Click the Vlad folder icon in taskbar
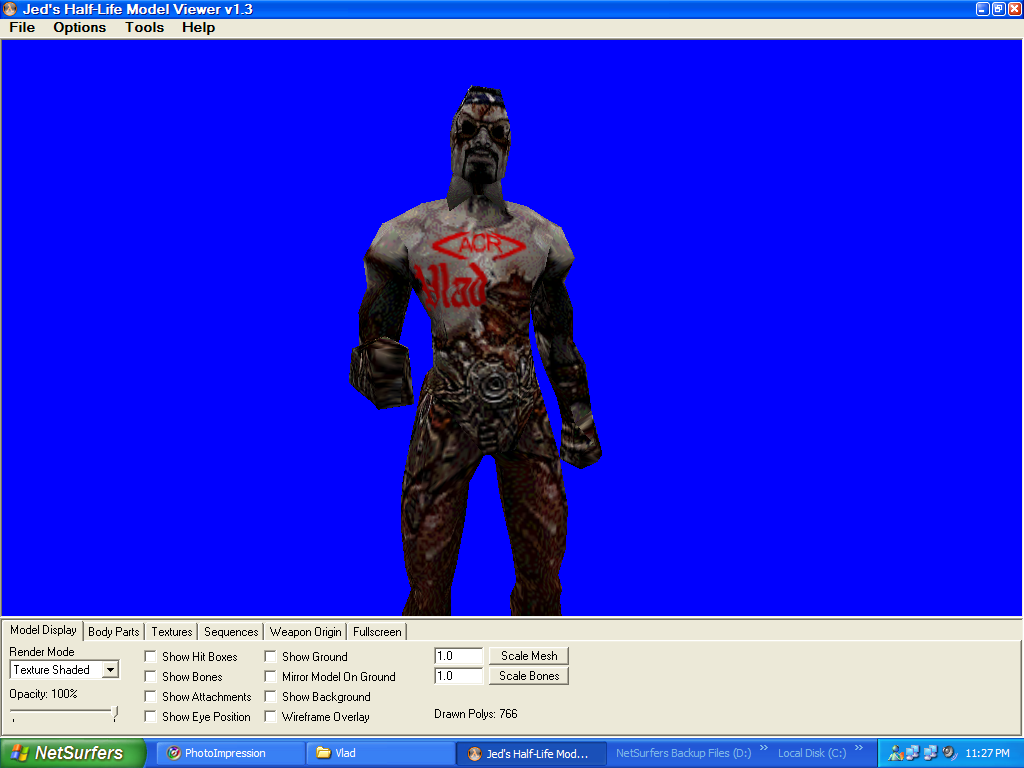 pyautogui.click(x=323, y=753)
